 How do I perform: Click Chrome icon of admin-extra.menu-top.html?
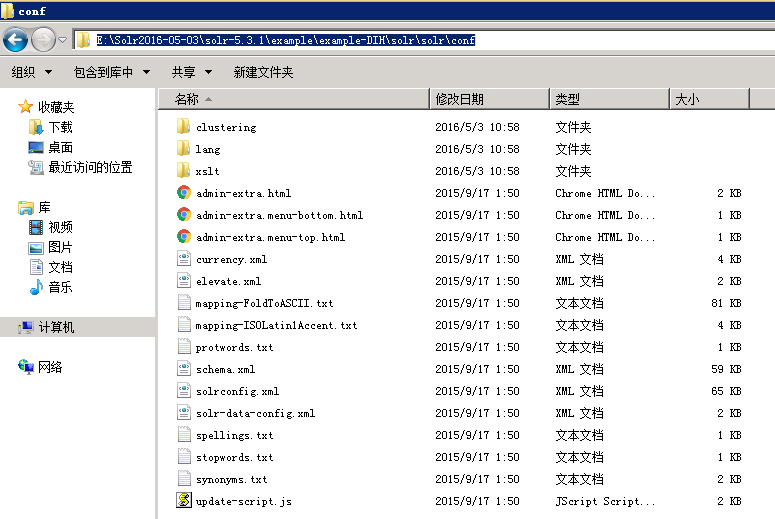tap(184, 237)
